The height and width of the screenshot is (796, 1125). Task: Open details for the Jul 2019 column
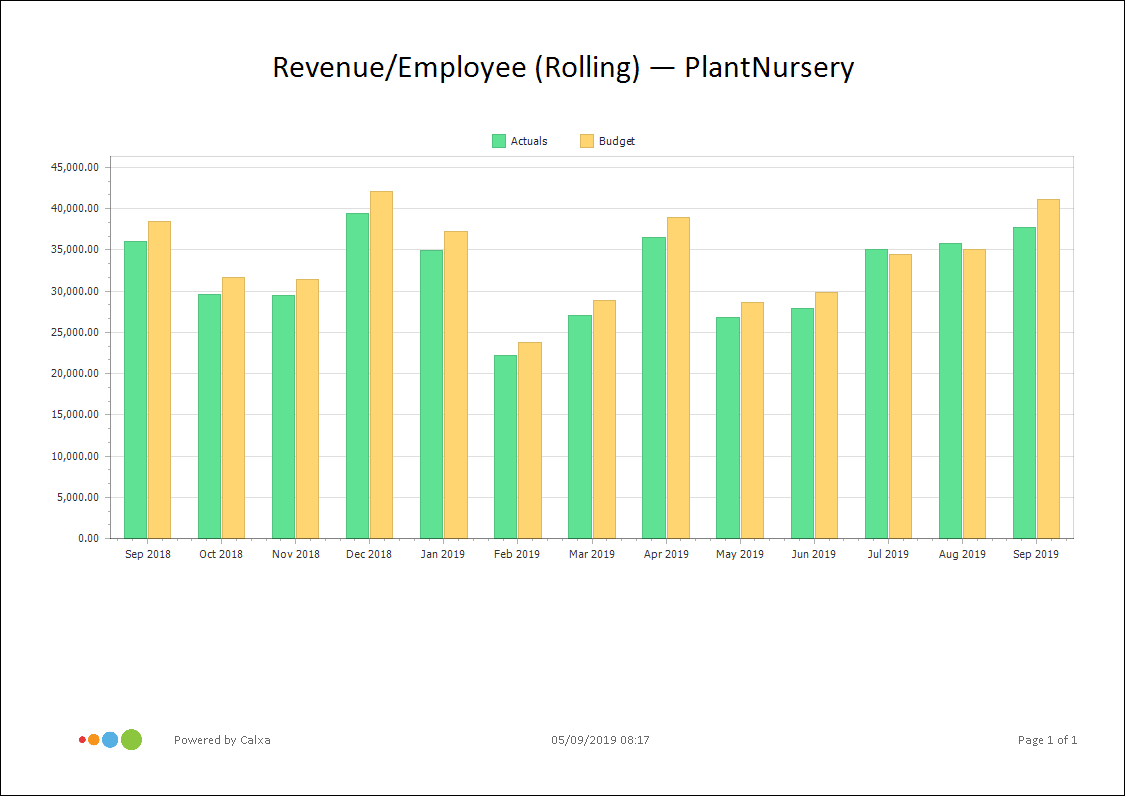(x=887, y=553)
